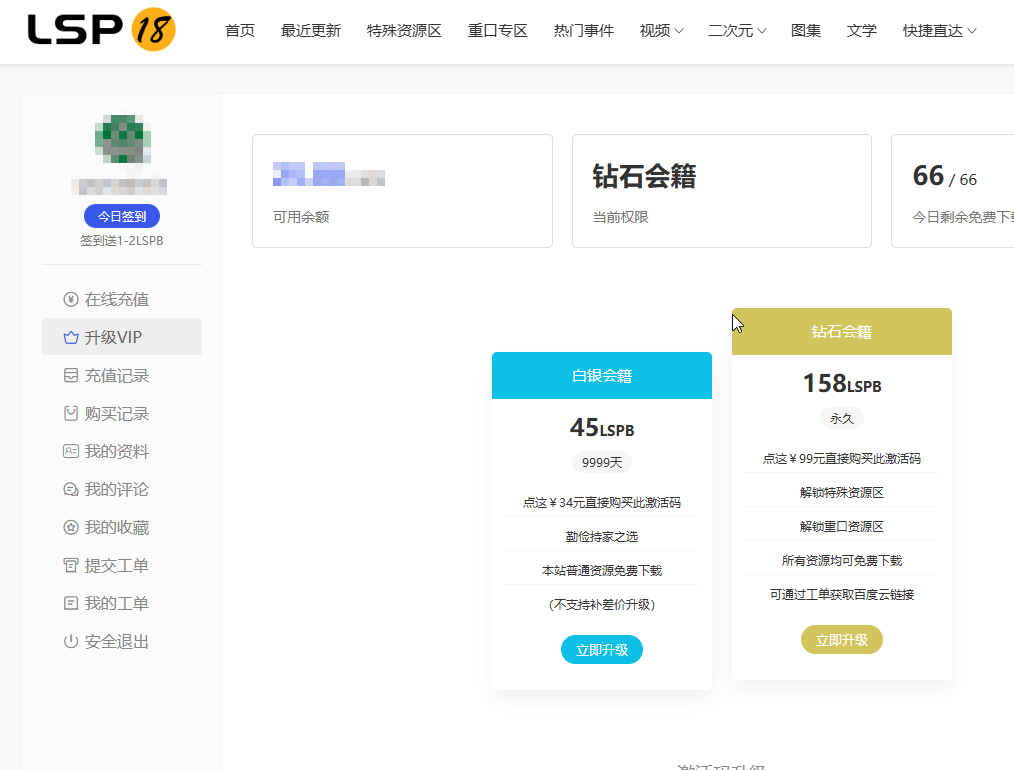Open the 热门事件 nav item
1014x770 pixels.
(583, 30)
